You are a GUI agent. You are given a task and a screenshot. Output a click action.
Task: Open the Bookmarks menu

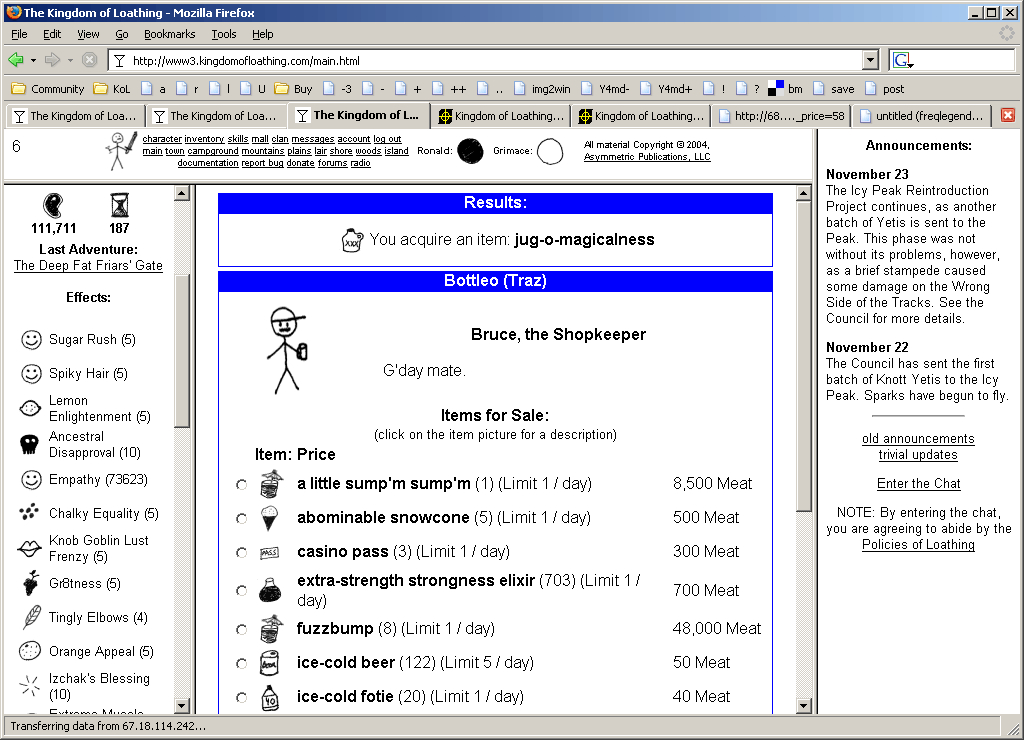[169, 34]
